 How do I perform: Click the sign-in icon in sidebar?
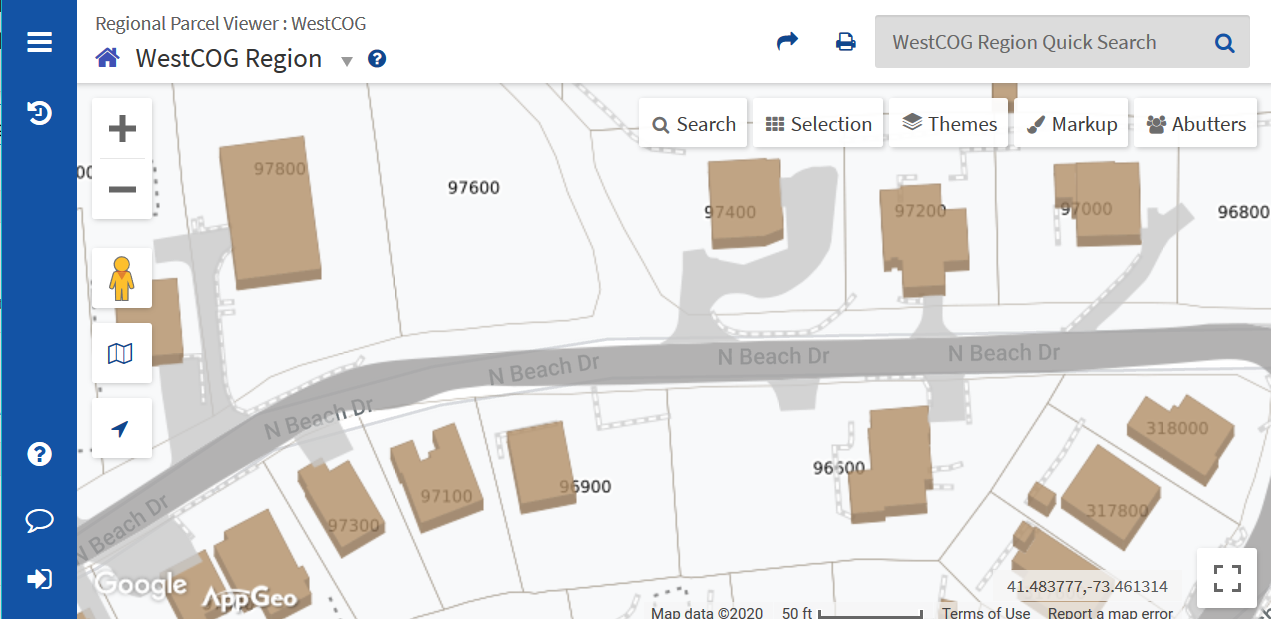[x=39, y=579]
